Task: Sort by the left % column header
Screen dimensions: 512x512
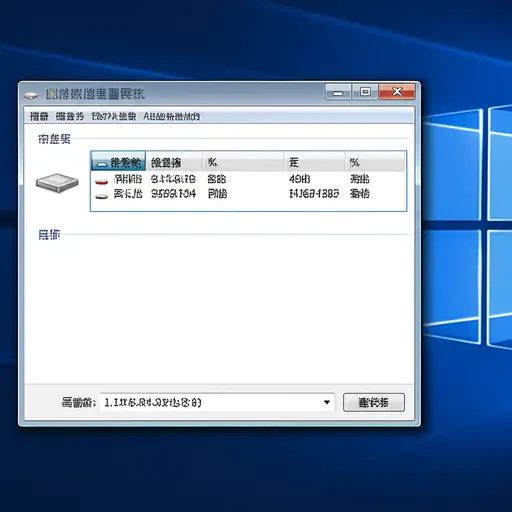Action: pos(243,161)
